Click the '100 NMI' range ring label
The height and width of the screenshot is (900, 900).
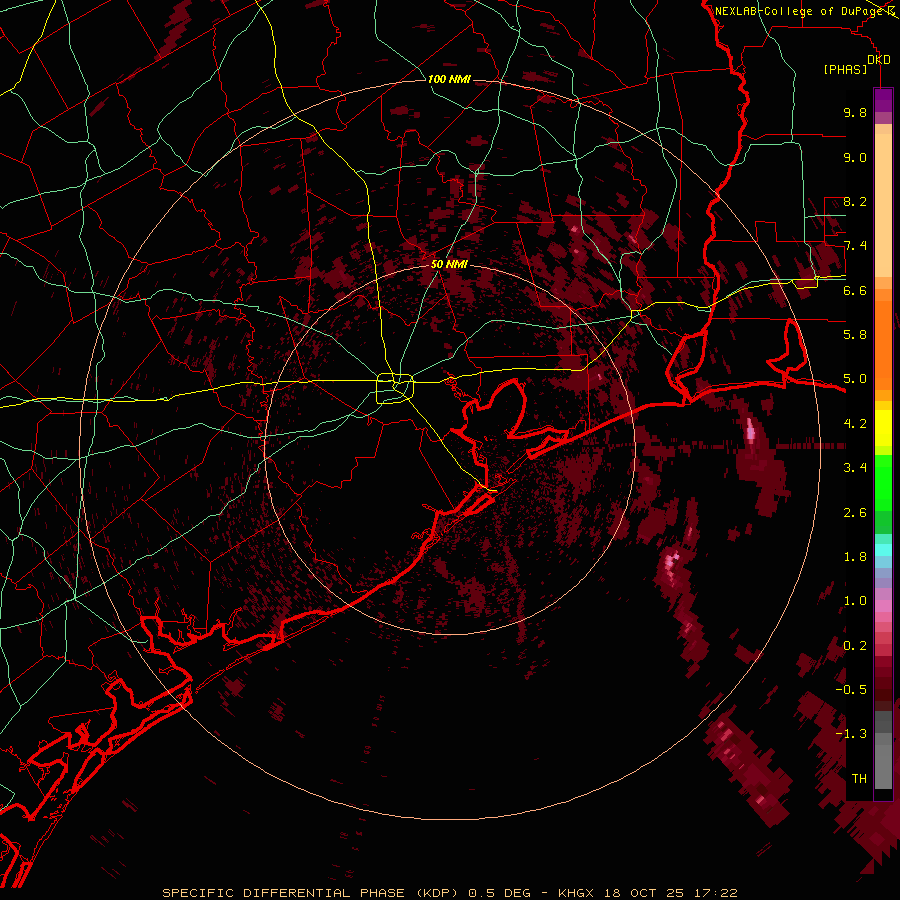pos(449,79)
